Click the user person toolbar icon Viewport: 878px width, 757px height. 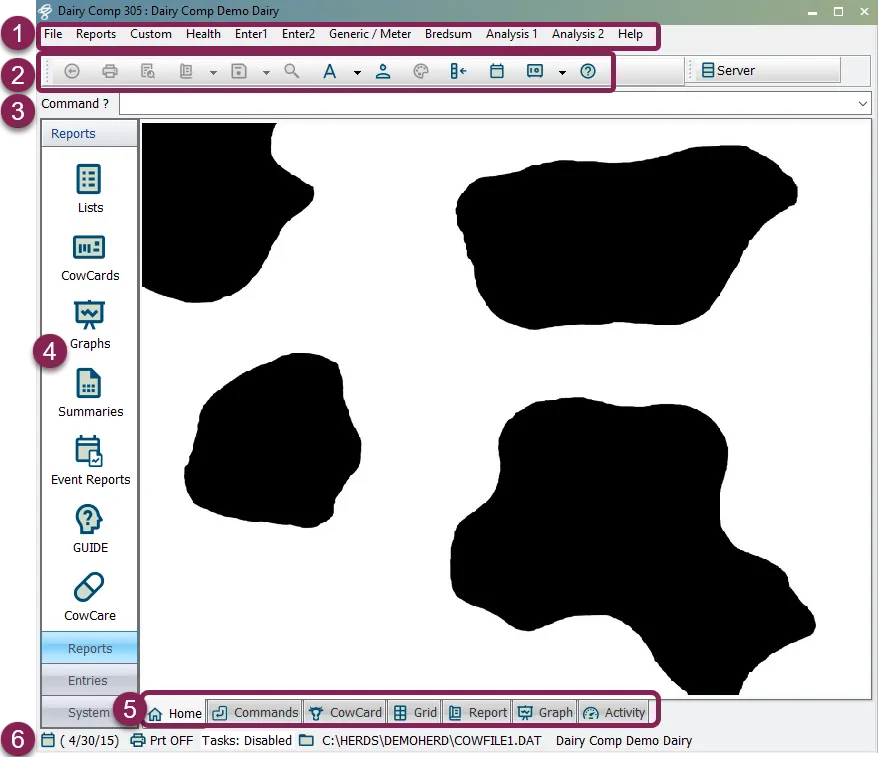[x=383, y=71]
